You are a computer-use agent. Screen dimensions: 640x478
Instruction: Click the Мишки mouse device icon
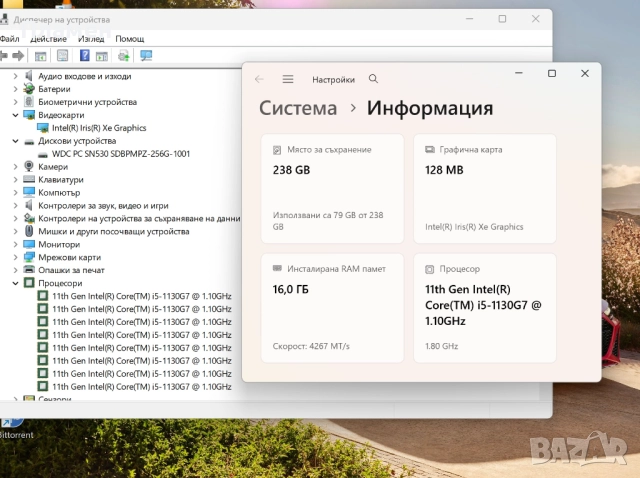(29, 231)
